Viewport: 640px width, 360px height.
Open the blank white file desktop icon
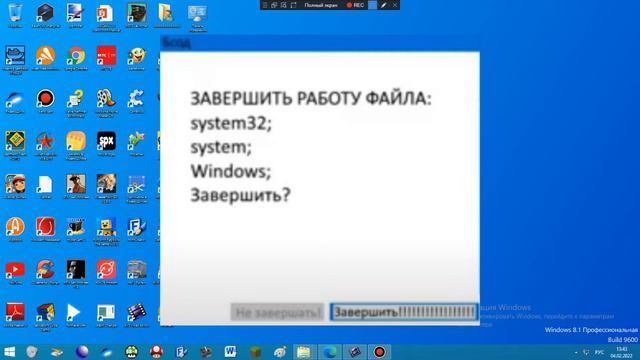pyautogui.click(x=45, y=184)
